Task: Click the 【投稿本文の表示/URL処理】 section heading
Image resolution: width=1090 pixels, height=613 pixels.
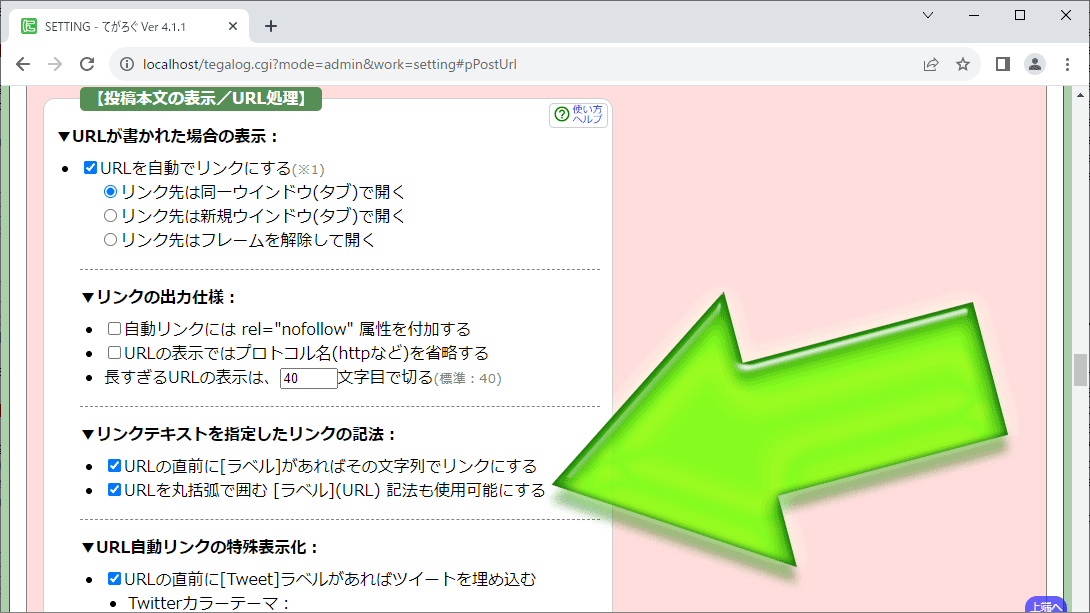Action: click(x=201, y=99)
